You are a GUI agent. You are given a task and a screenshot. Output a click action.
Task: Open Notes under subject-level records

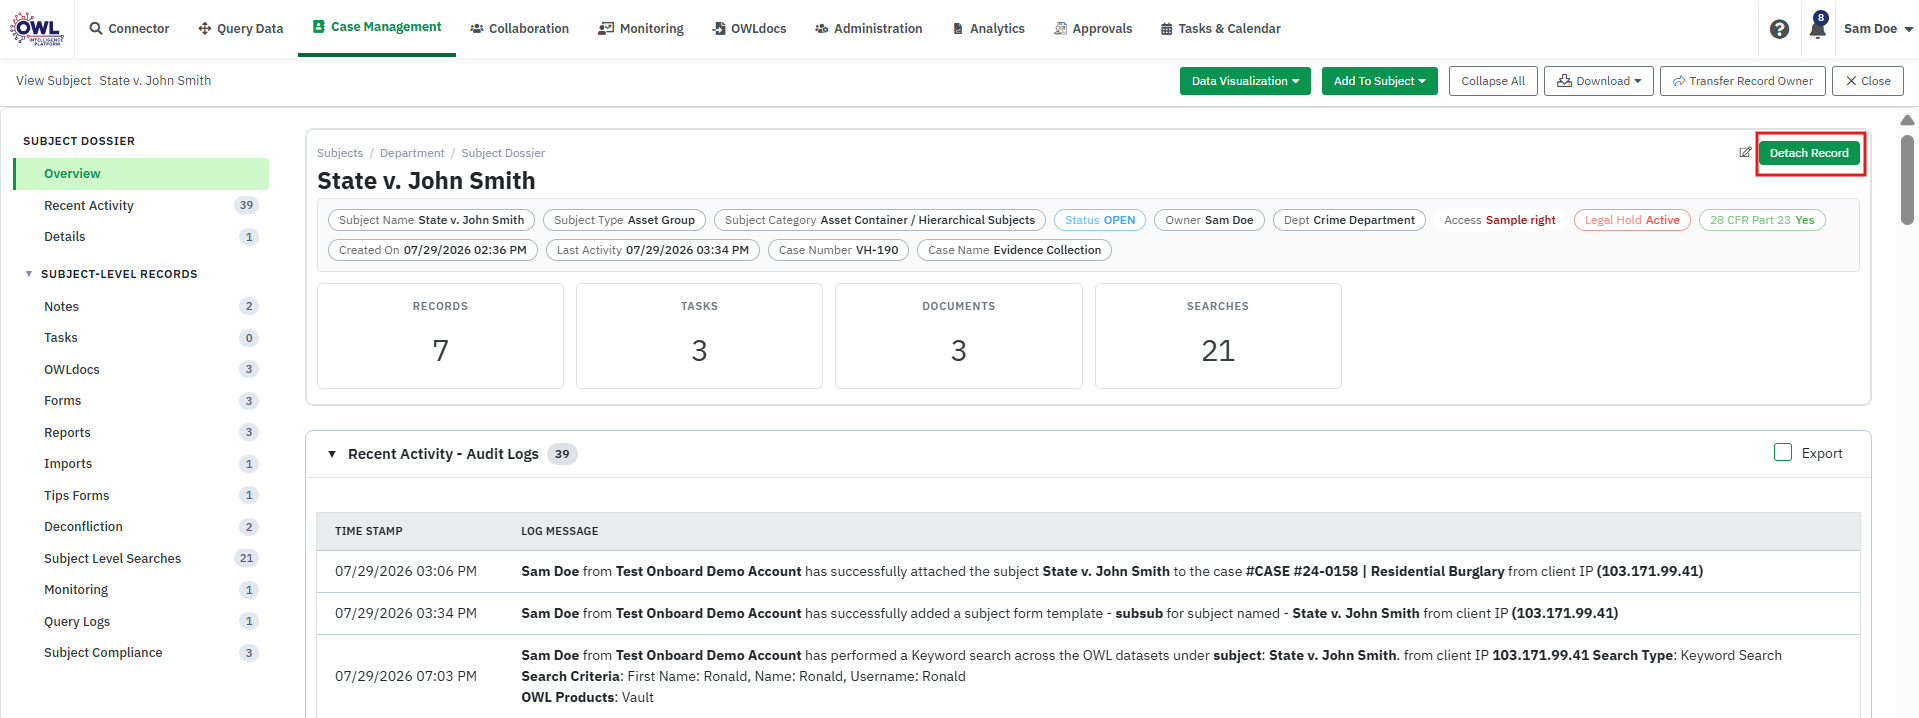(x=141, y=306)
